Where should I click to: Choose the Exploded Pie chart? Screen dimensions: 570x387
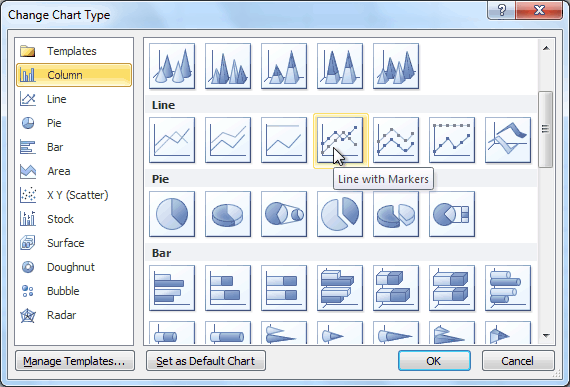pos(340,214)
